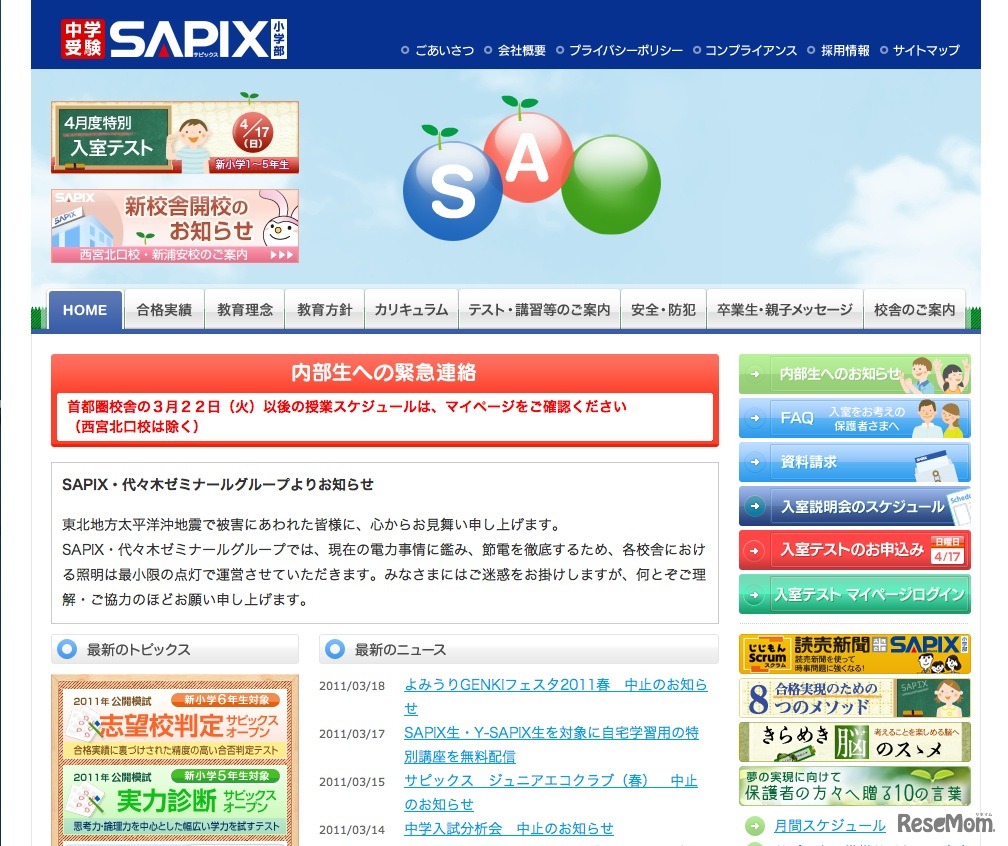Click the news date 2011/03/18

click(352, 686)
